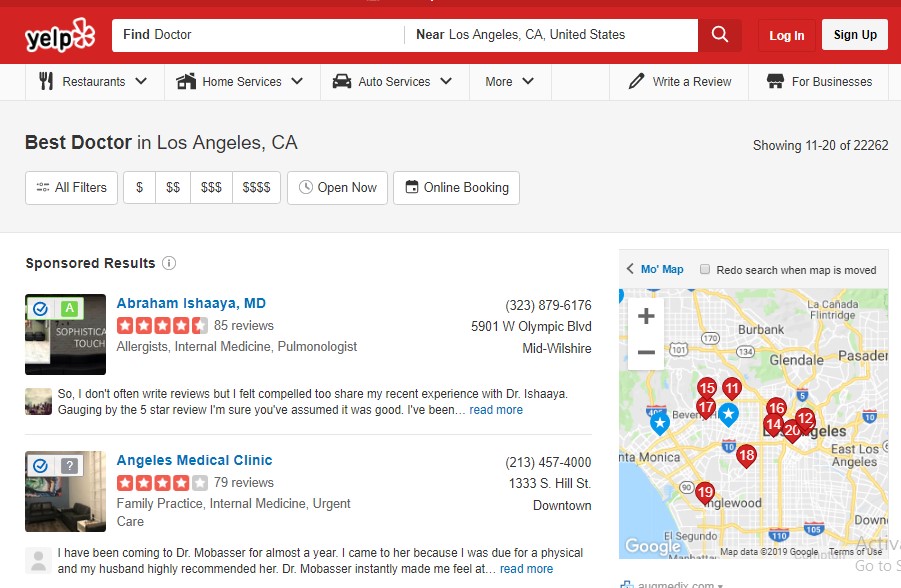
Task: Go to For Businesses
Action: [x=819, y=82]
